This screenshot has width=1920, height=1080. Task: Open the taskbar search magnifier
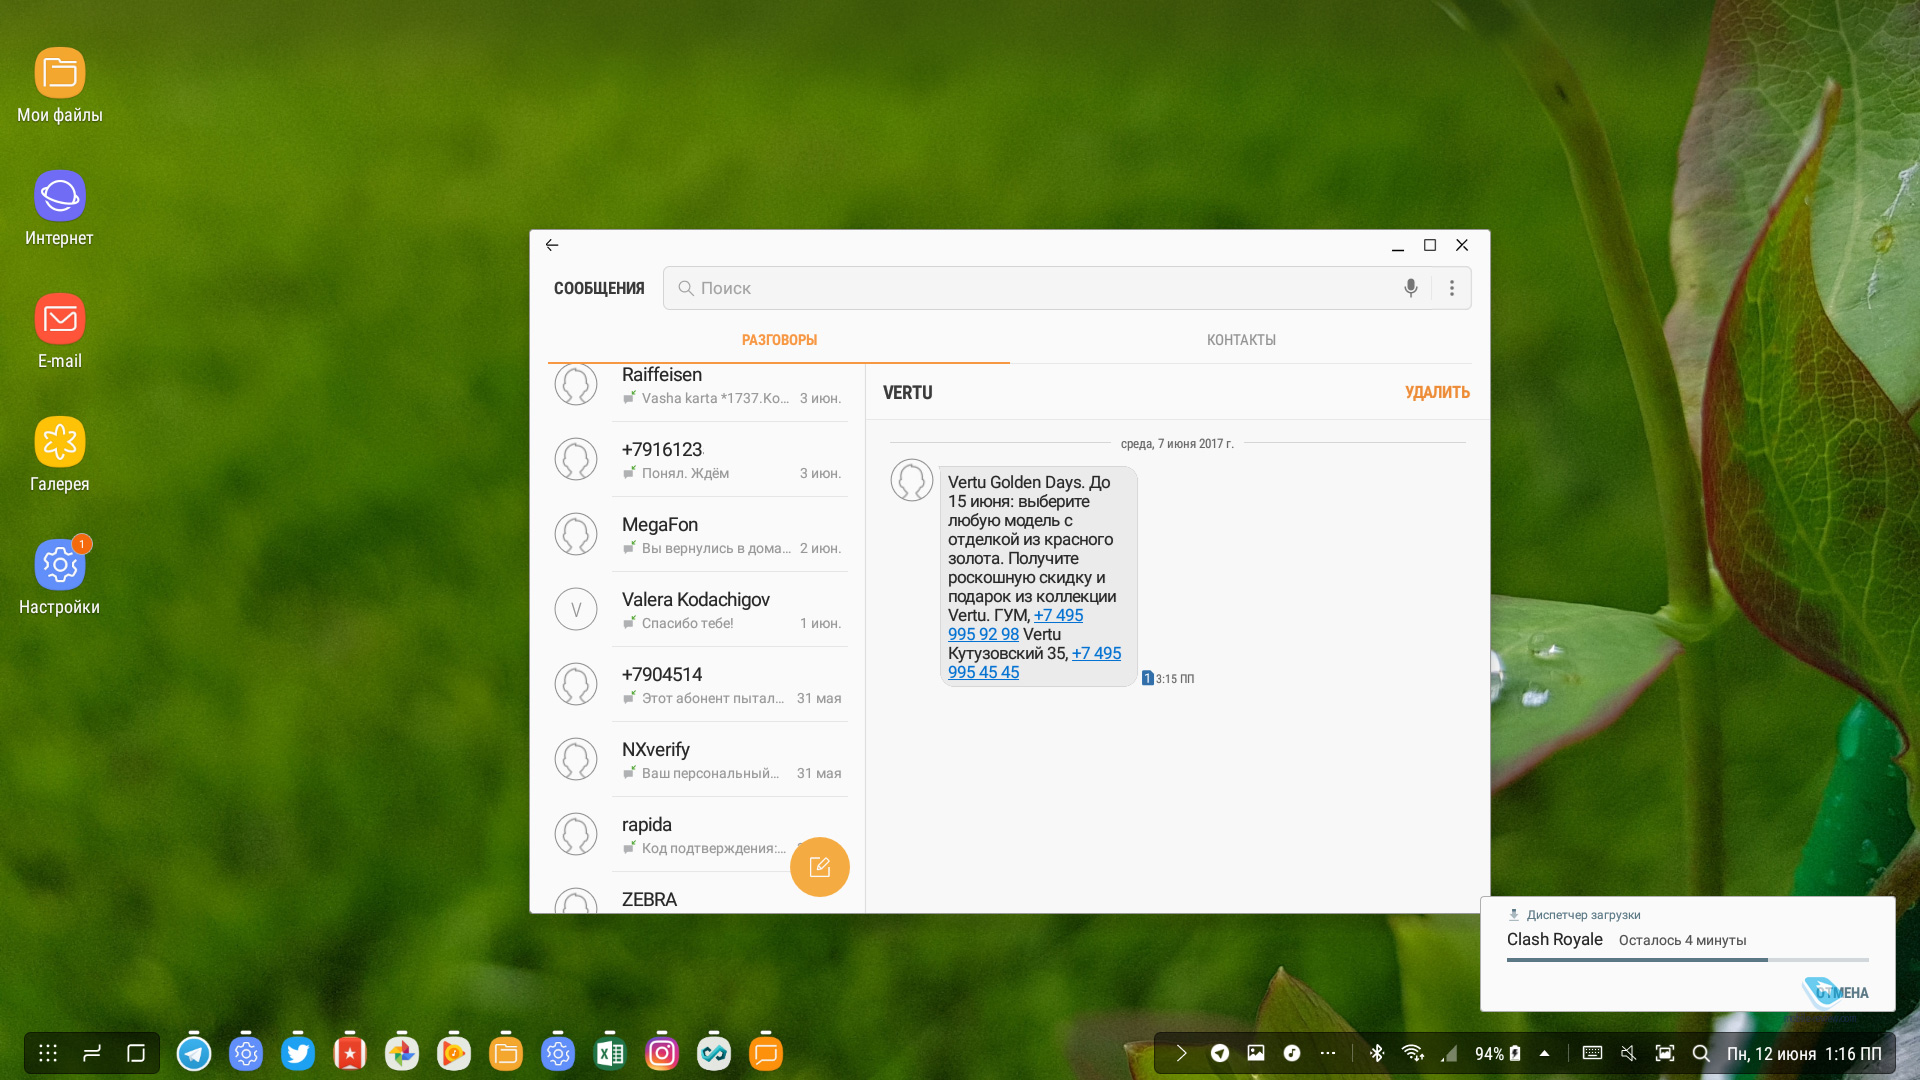point(1701,1053)
